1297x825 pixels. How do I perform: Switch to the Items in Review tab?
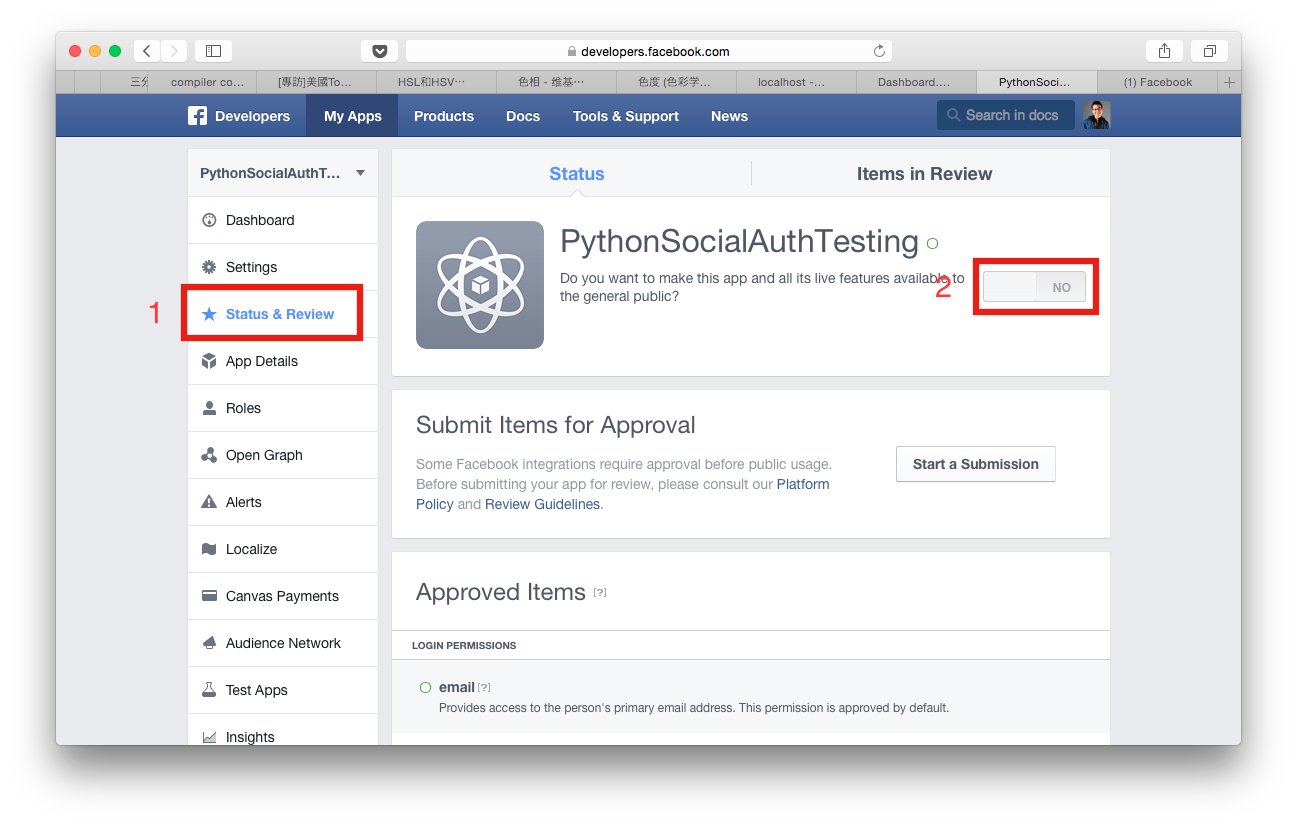pos(924,173)
